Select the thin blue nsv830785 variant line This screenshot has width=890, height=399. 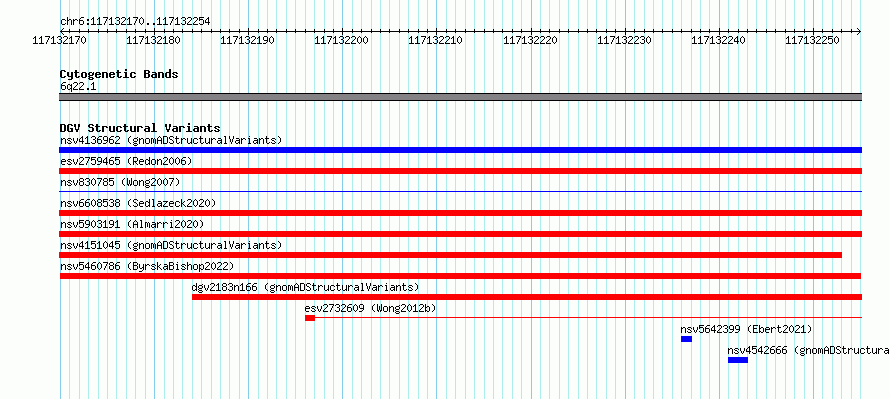coord(460,192)
